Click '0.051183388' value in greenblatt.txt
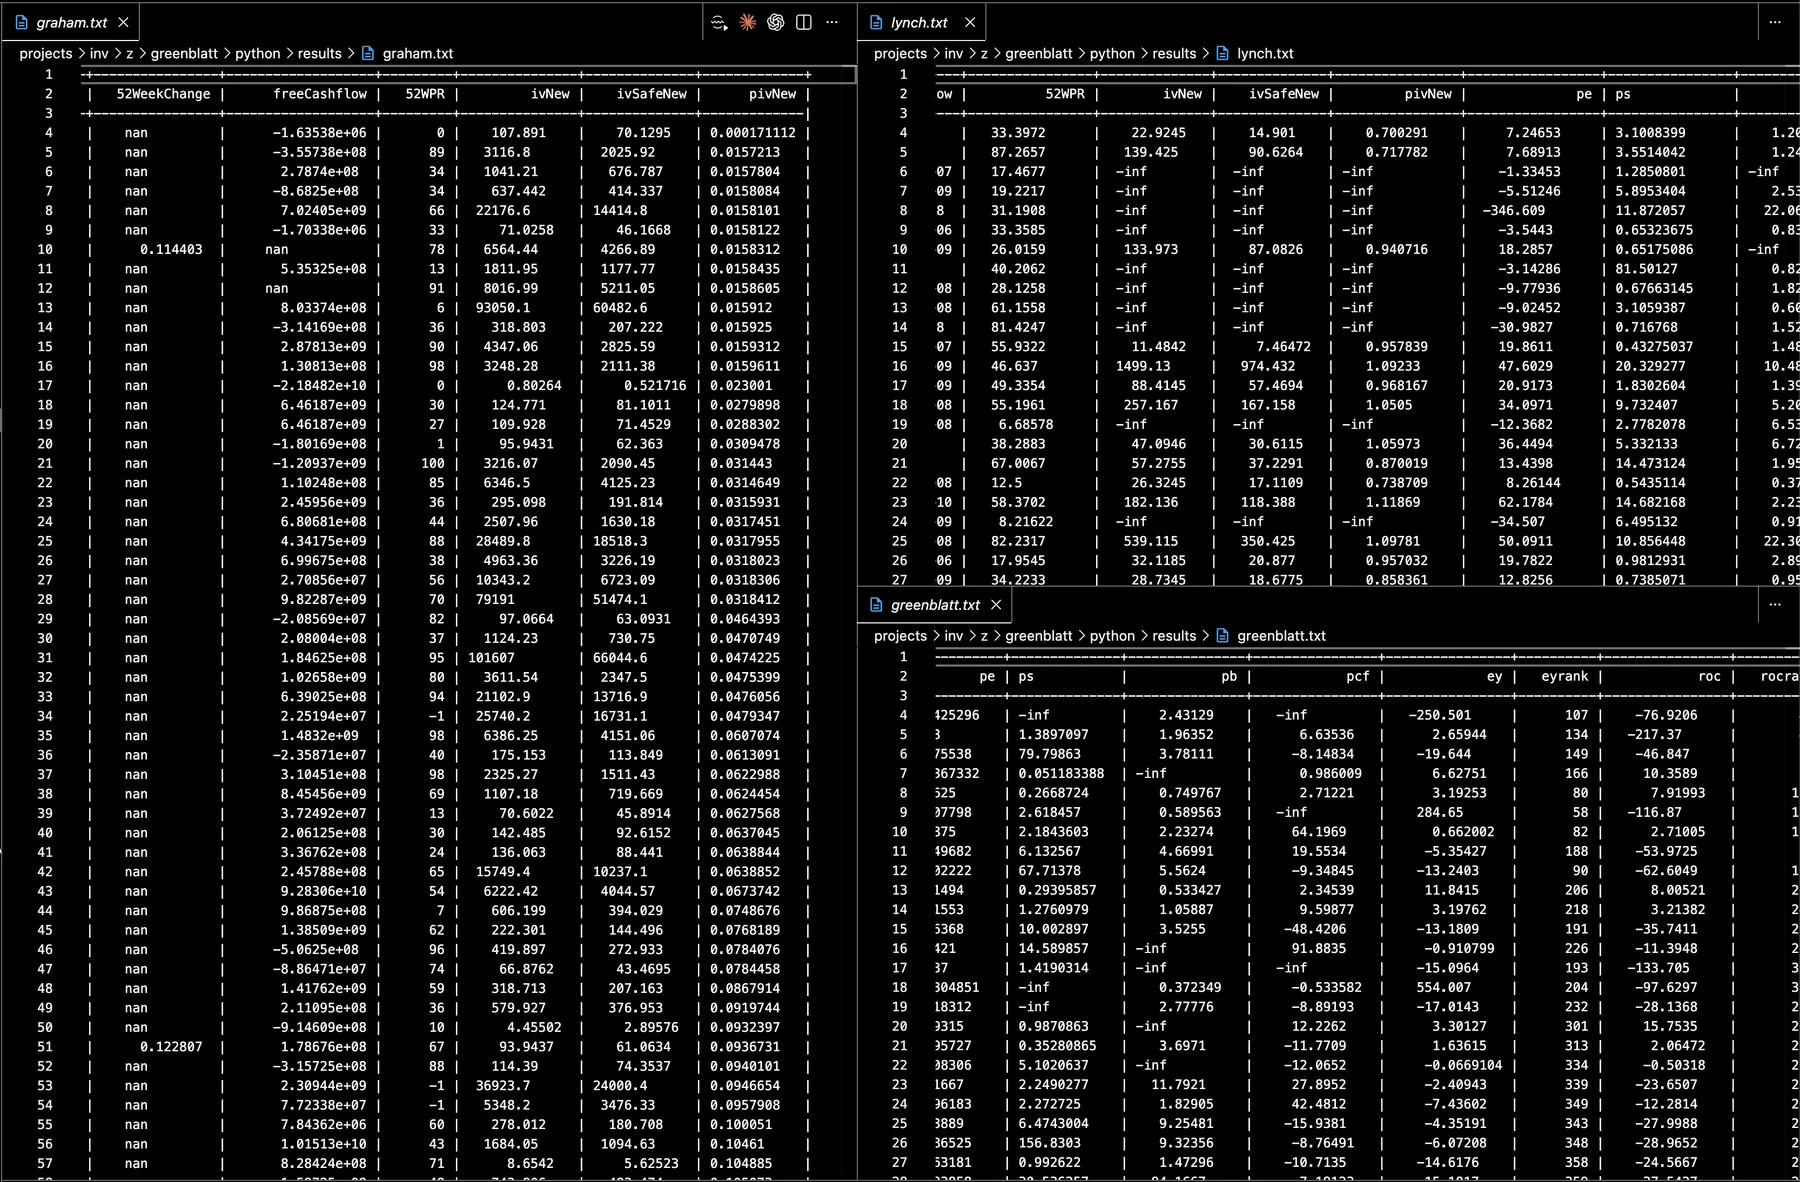The width and height of the screenshot is (1800, 1182). [x=1061, y=774]
